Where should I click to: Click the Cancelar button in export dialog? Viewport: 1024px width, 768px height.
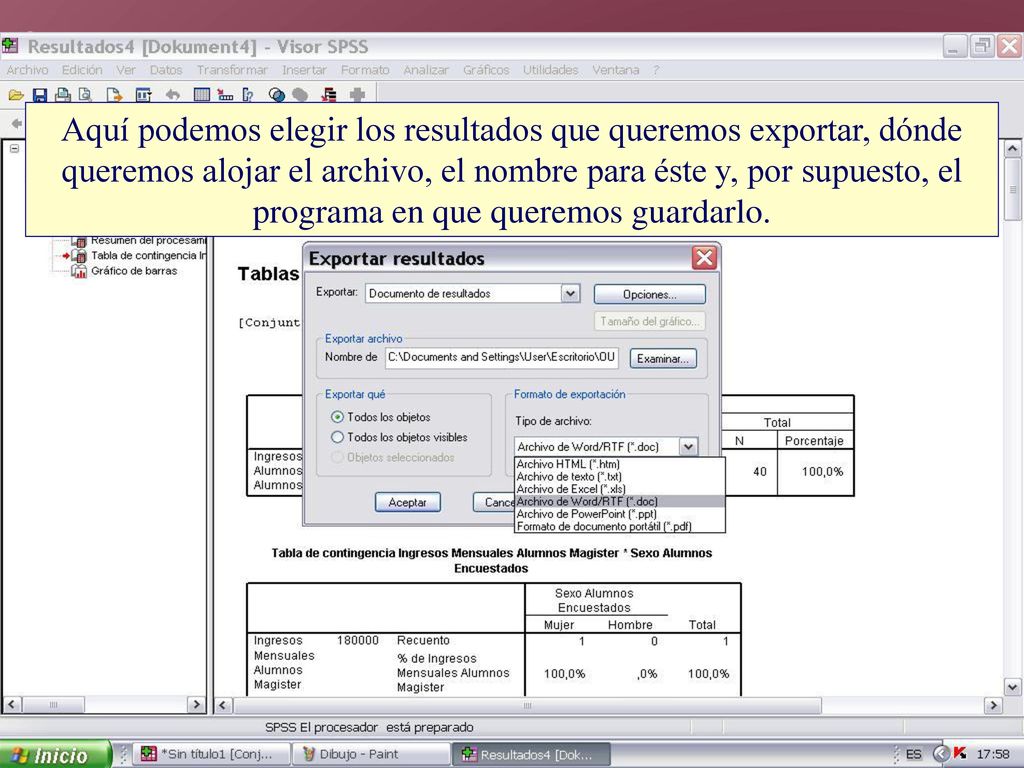(x=494, y=502)
